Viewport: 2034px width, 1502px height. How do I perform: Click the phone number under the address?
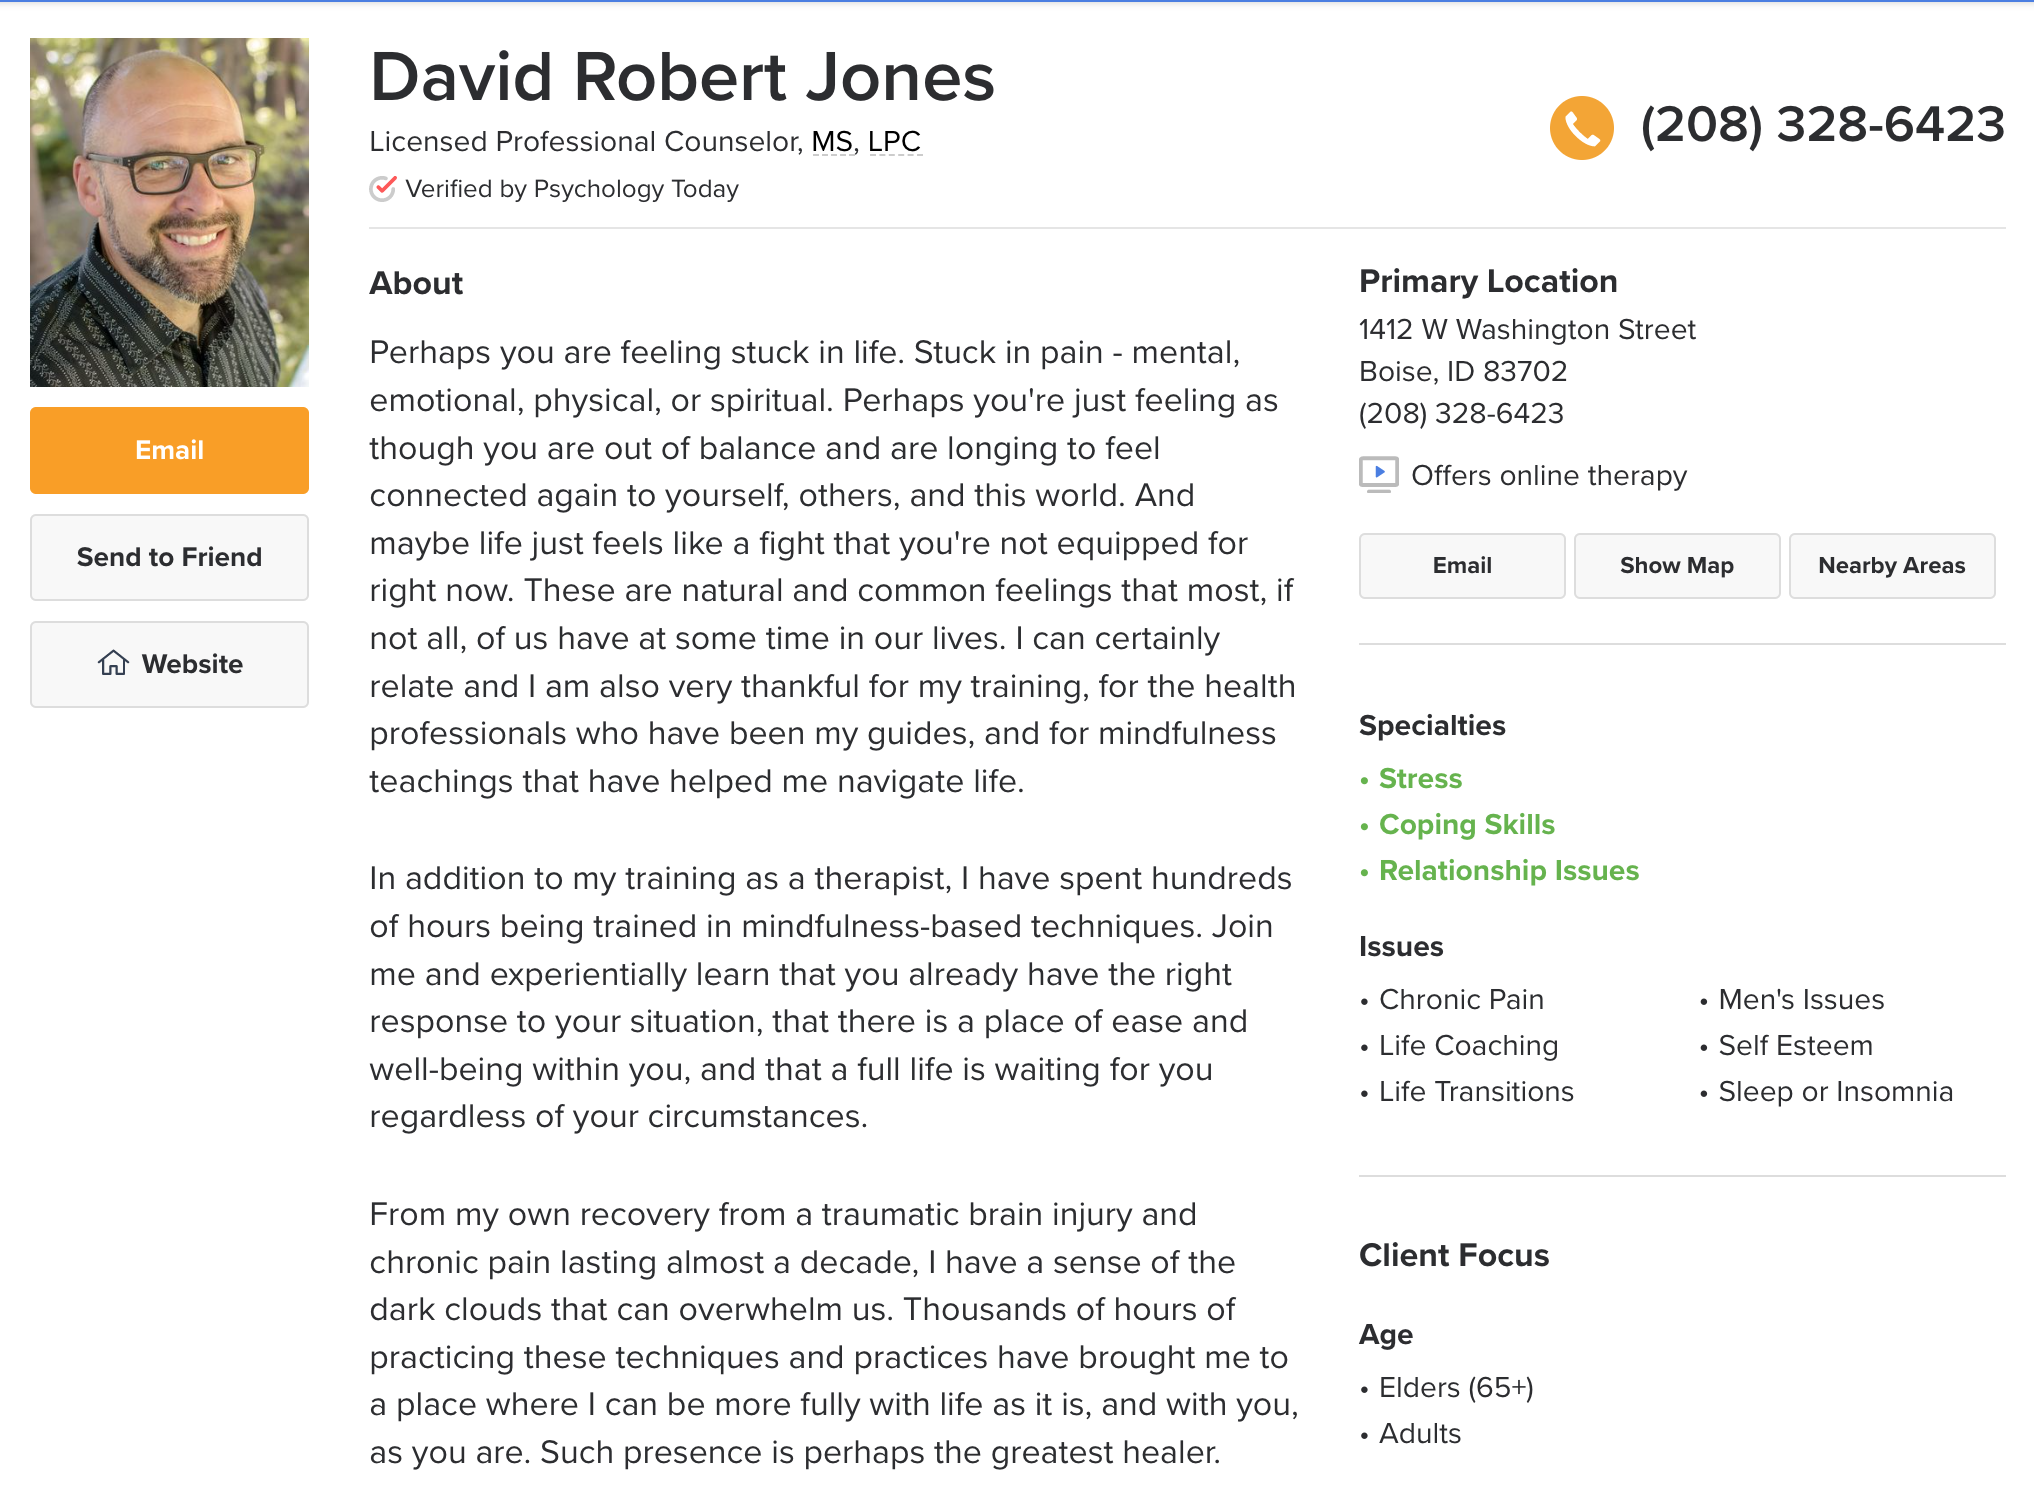[x=1461, y=413]
